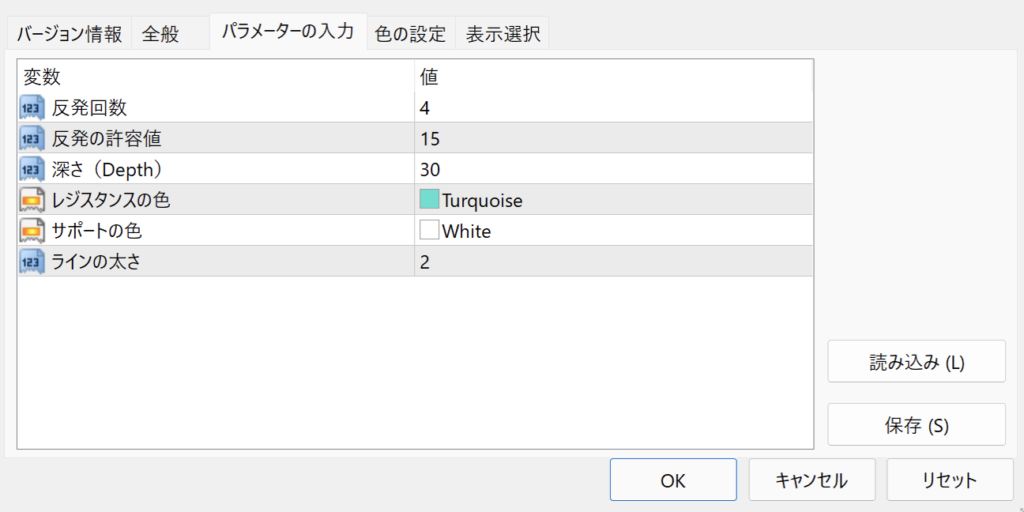Image resolution: width=1024 pixels, height=512 pixels.
Task: Click the Turquoise color swatch
Action: pos(429,200)
